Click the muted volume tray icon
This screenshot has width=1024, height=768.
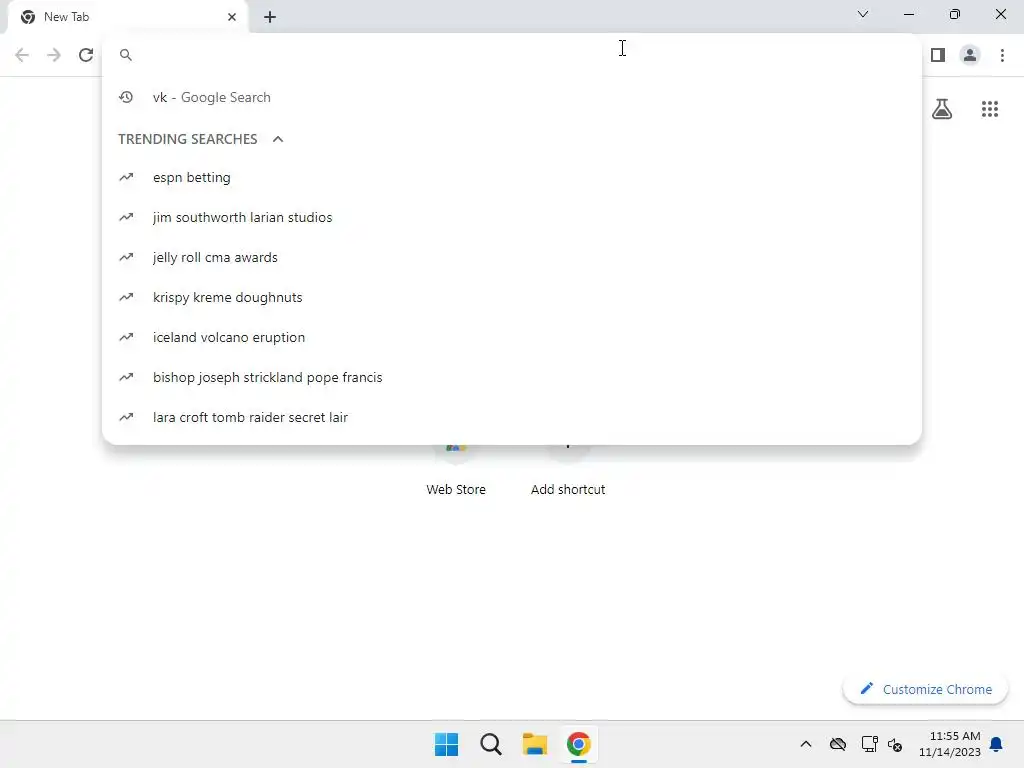[x=895, y=744]
